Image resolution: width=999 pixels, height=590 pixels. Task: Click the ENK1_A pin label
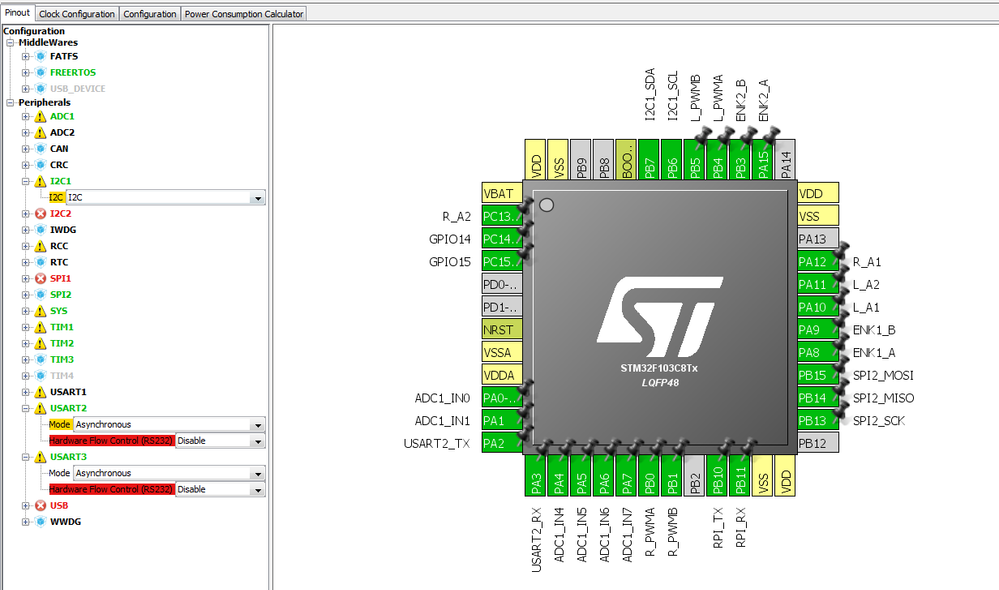874,352
